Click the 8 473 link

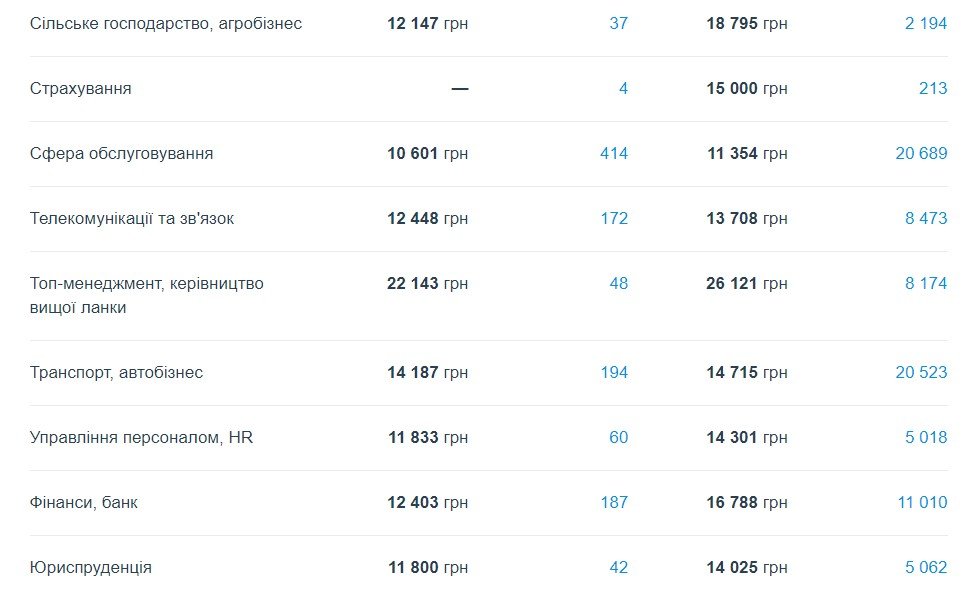point(925,218)
